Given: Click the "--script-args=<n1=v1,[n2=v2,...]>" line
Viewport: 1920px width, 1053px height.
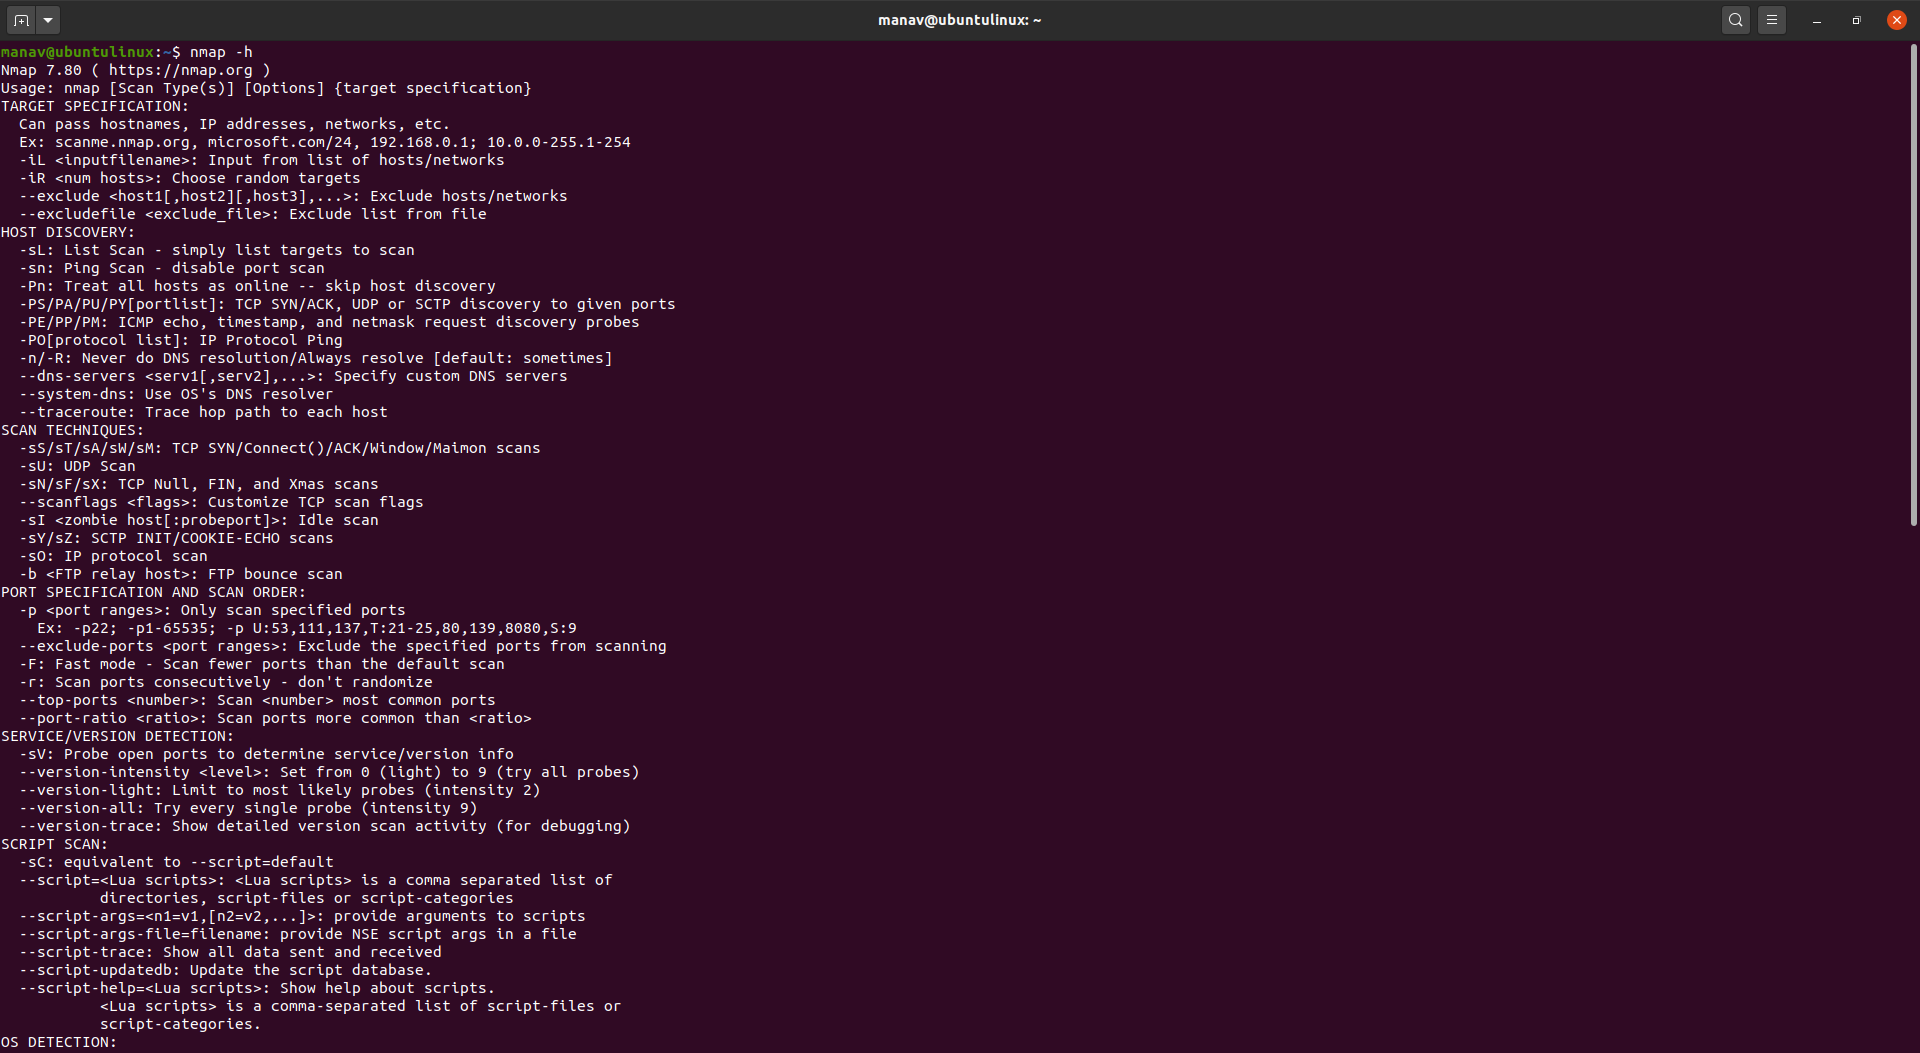Looking at the screenshot, I should (x=302, y=916).
